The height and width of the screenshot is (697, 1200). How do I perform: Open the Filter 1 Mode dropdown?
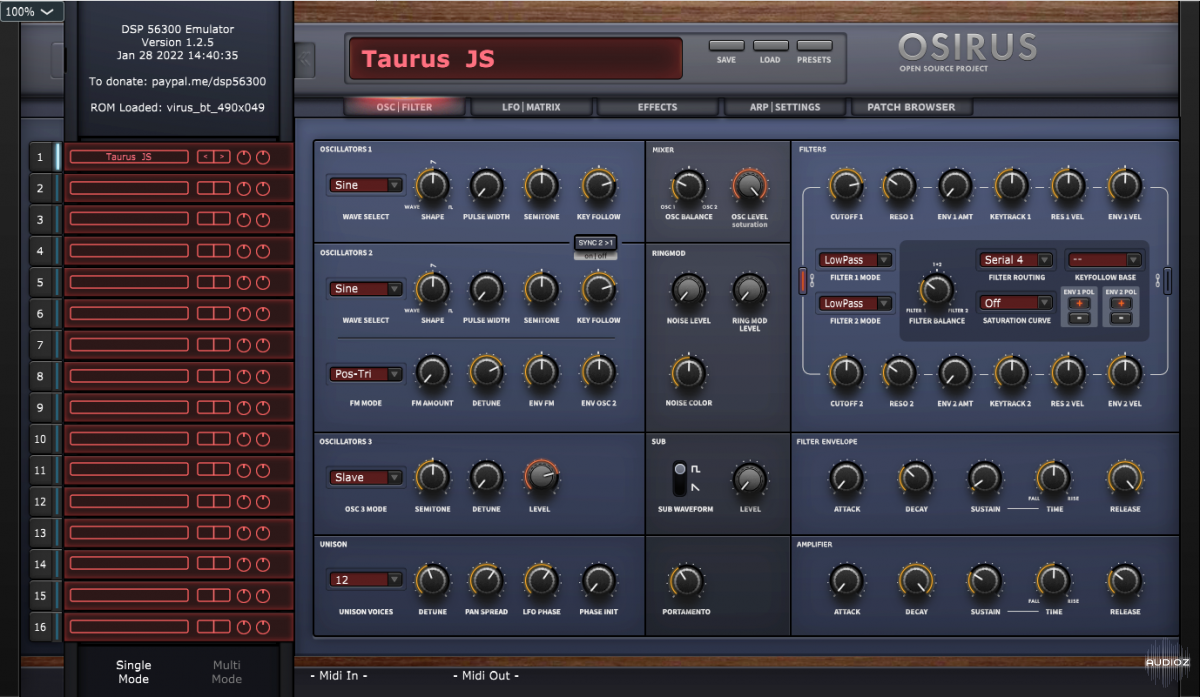[856, 260]
